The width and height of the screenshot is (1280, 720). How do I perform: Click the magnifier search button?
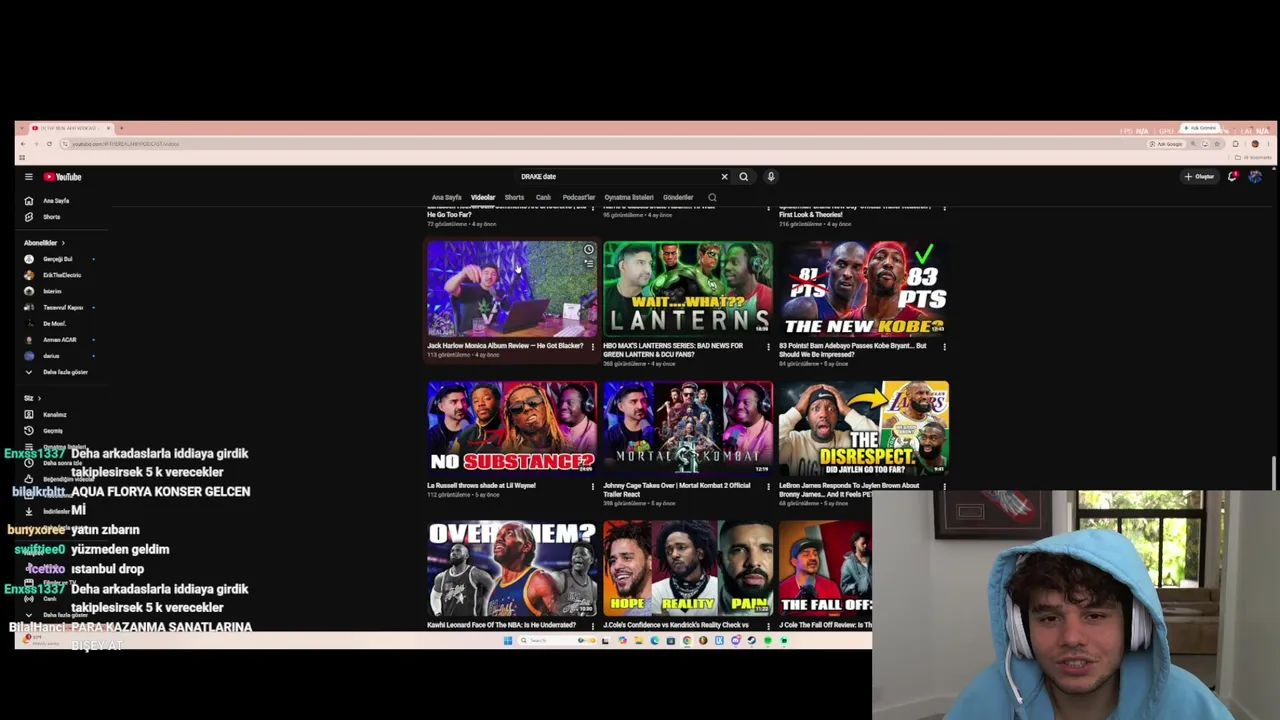pyautogui.click(x=744, y=177)
